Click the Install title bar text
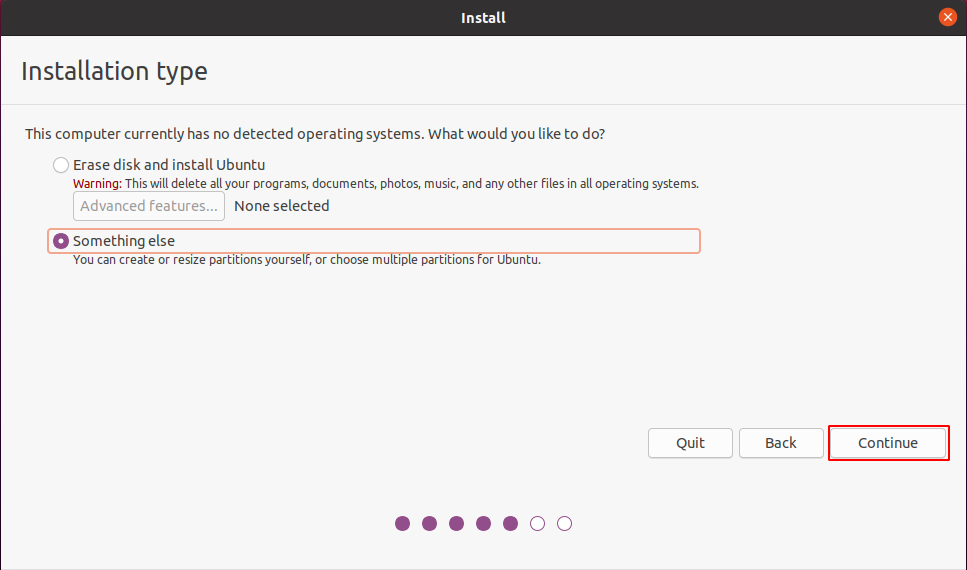The width and height of the screenshot is (967, 570). pyautogui.click(x=483, y=17)
